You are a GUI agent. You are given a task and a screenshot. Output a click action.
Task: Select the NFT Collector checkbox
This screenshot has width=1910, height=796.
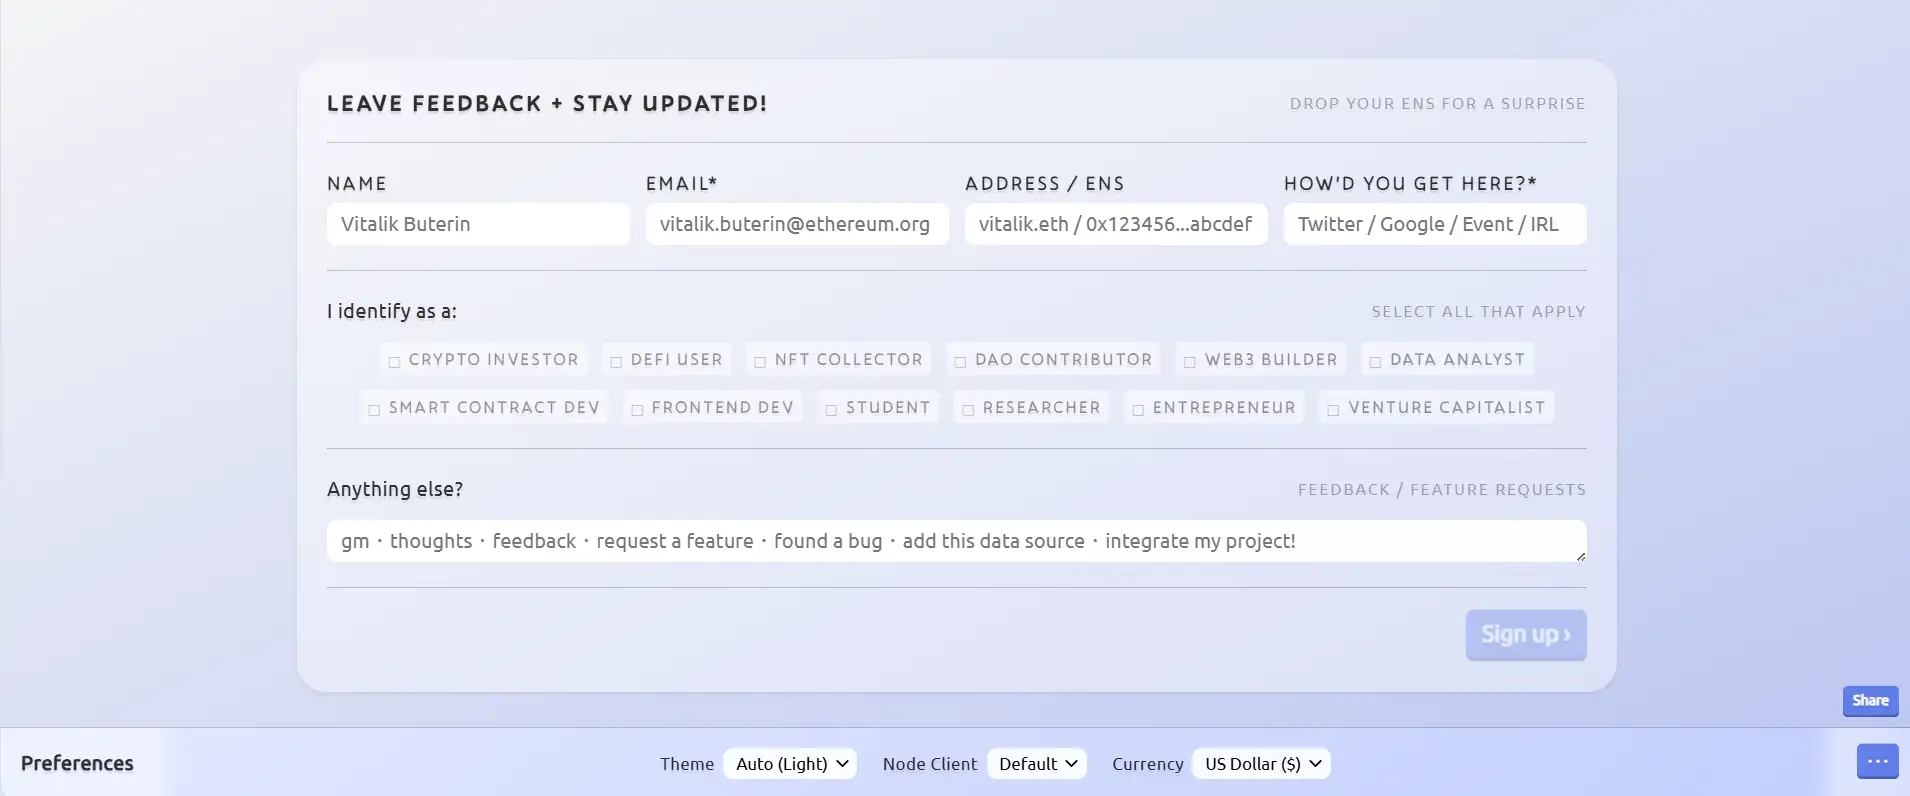coord(760,362)
